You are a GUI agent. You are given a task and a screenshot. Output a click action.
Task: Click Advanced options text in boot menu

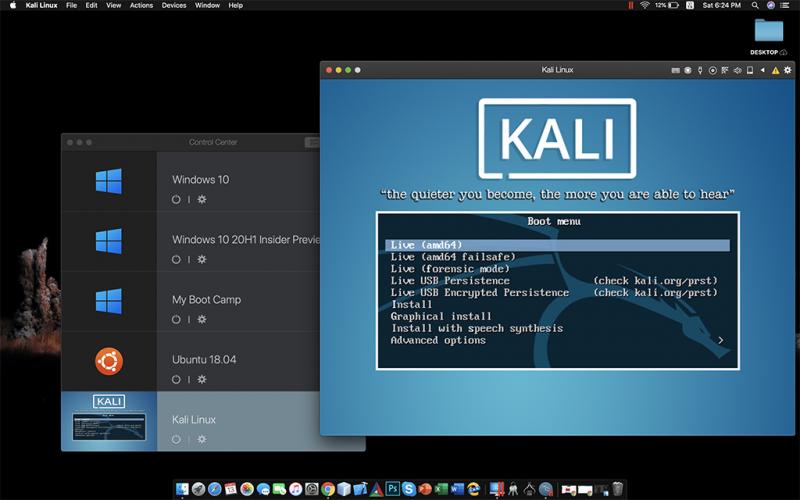pyautogui.click(x=438, y=340)
